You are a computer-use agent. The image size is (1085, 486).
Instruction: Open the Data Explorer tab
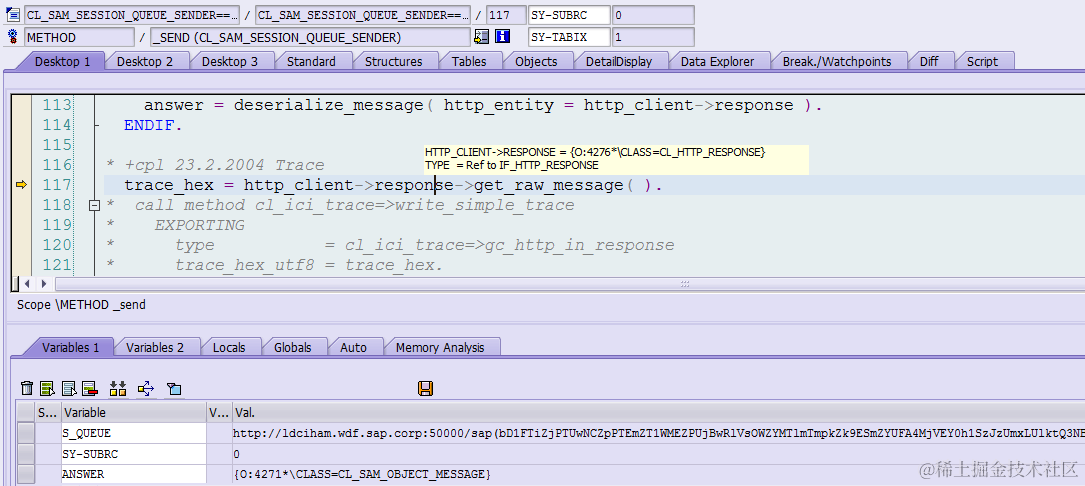pos(718,62)
